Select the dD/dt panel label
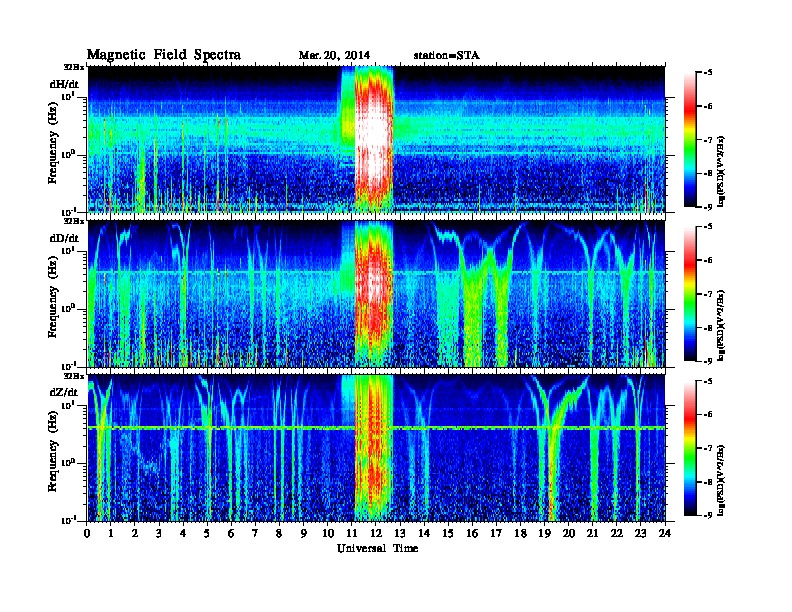This screenshot has width=792, height=612. click(64, 238)
